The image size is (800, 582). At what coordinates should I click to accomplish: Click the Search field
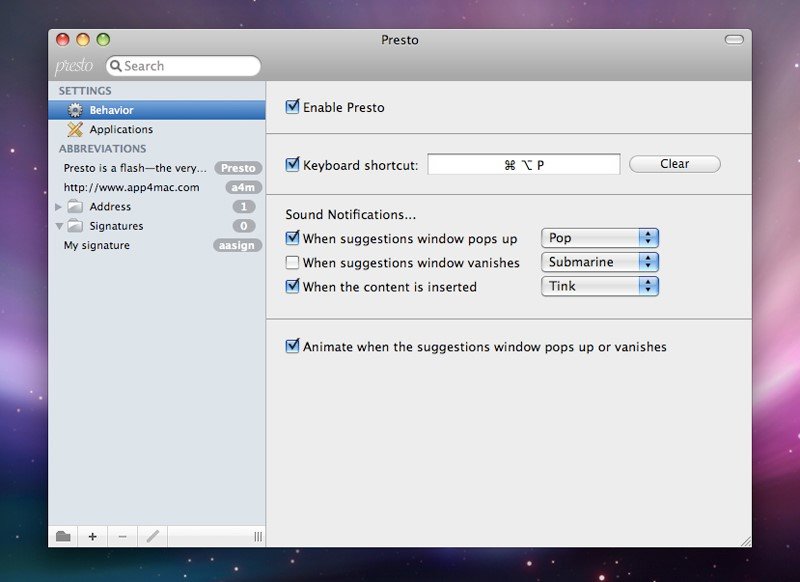183,66
